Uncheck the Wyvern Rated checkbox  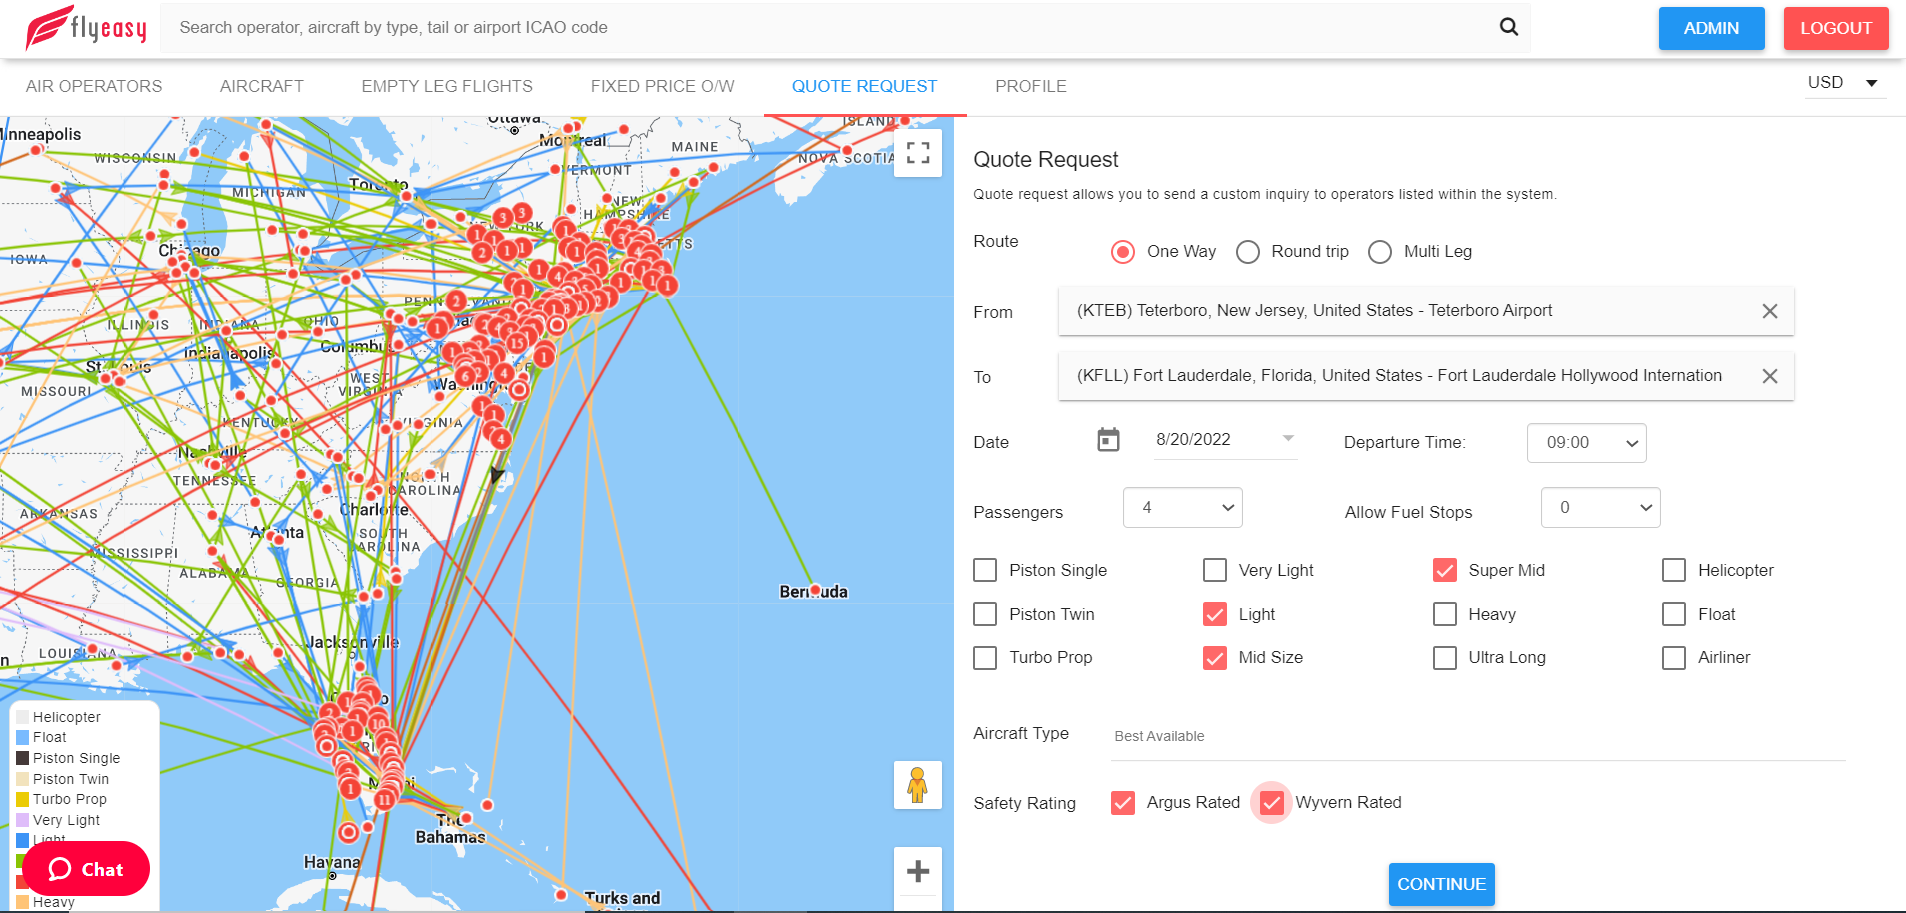click(1271, 803)
